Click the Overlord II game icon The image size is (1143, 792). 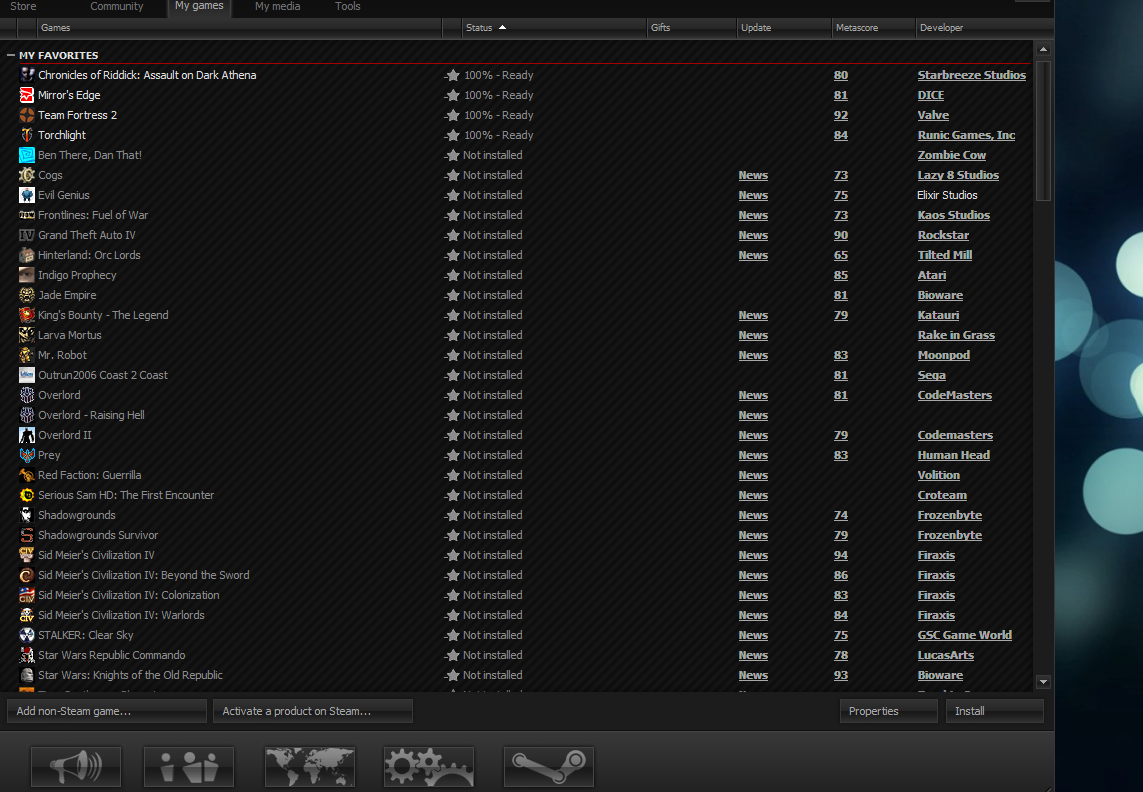27,435
